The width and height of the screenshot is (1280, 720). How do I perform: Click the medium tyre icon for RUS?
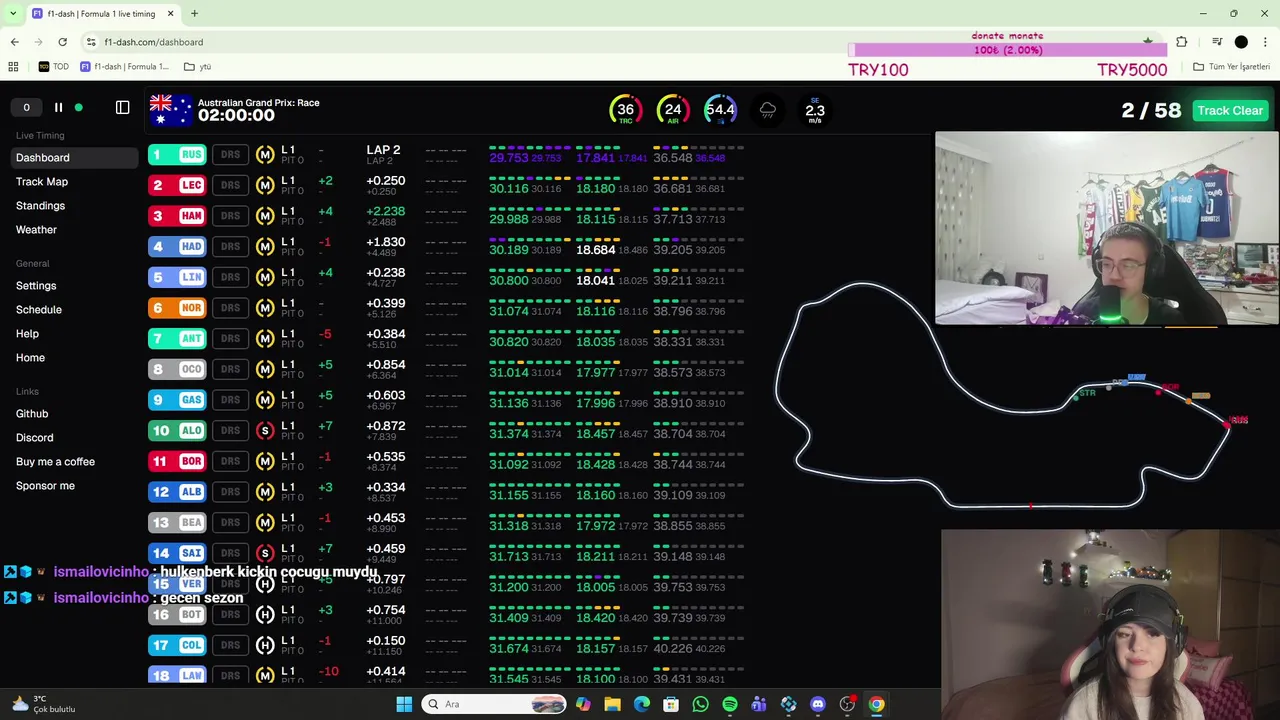coord(265,154)
